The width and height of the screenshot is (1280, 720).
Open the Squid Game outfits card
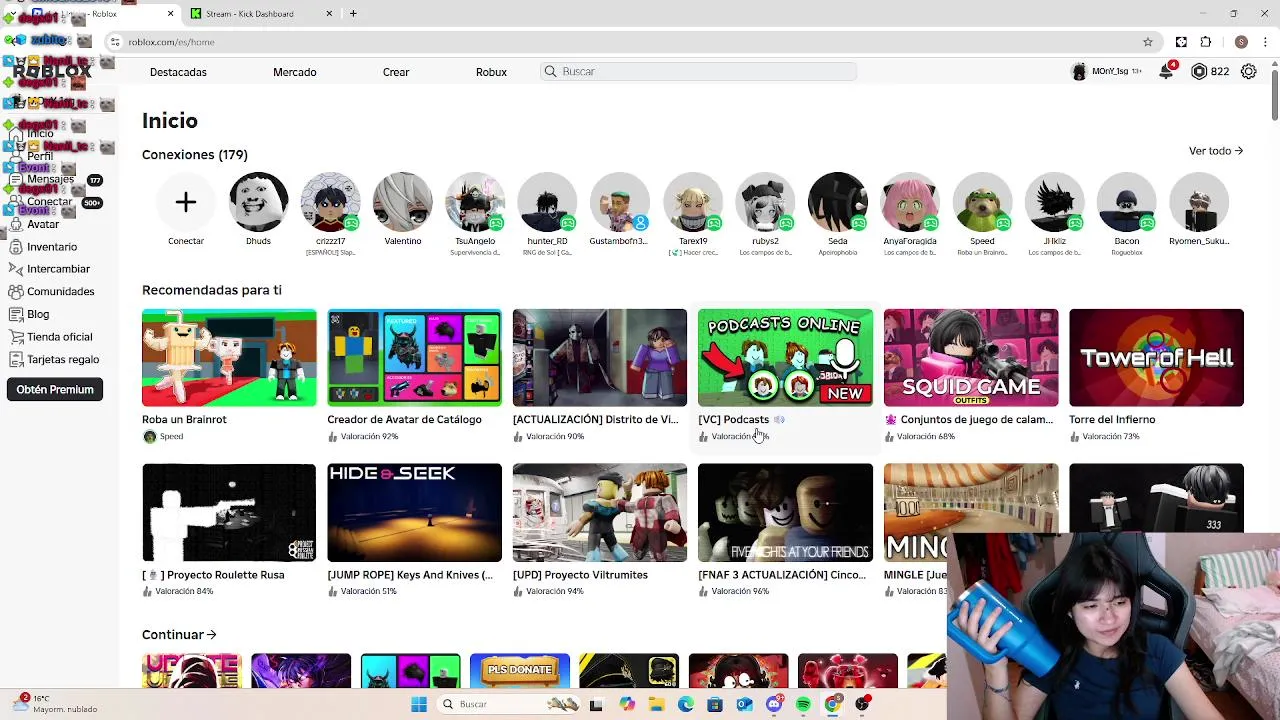[x=971, y=375]
